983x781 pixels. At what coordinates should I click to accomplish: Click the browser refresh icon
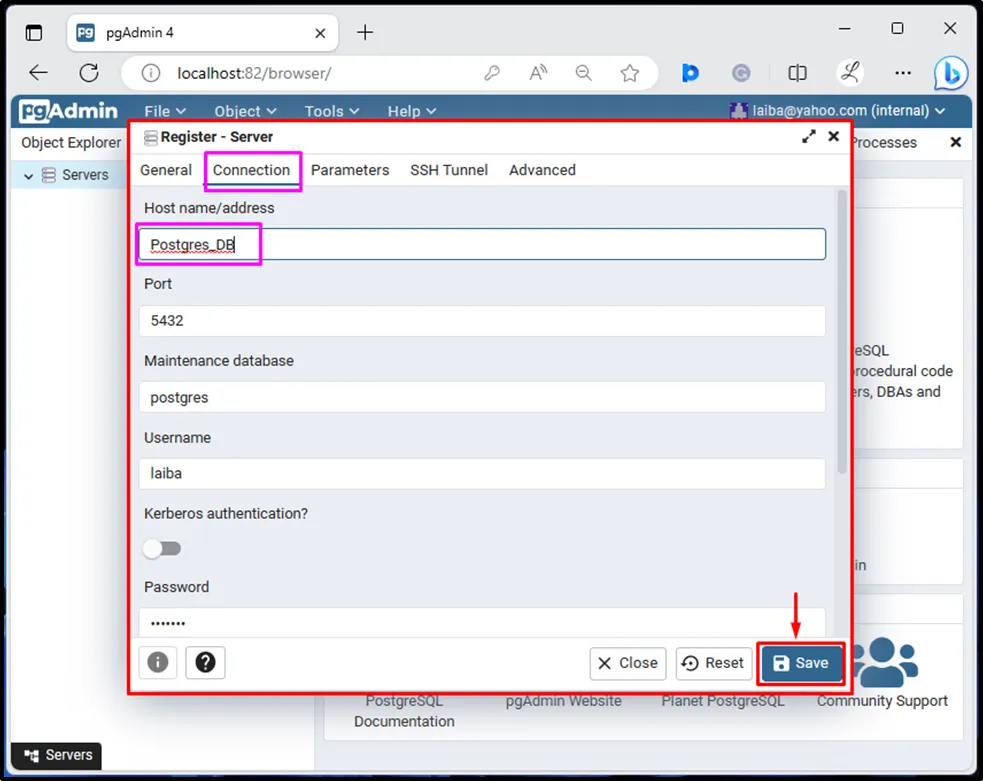pos(89,73)
